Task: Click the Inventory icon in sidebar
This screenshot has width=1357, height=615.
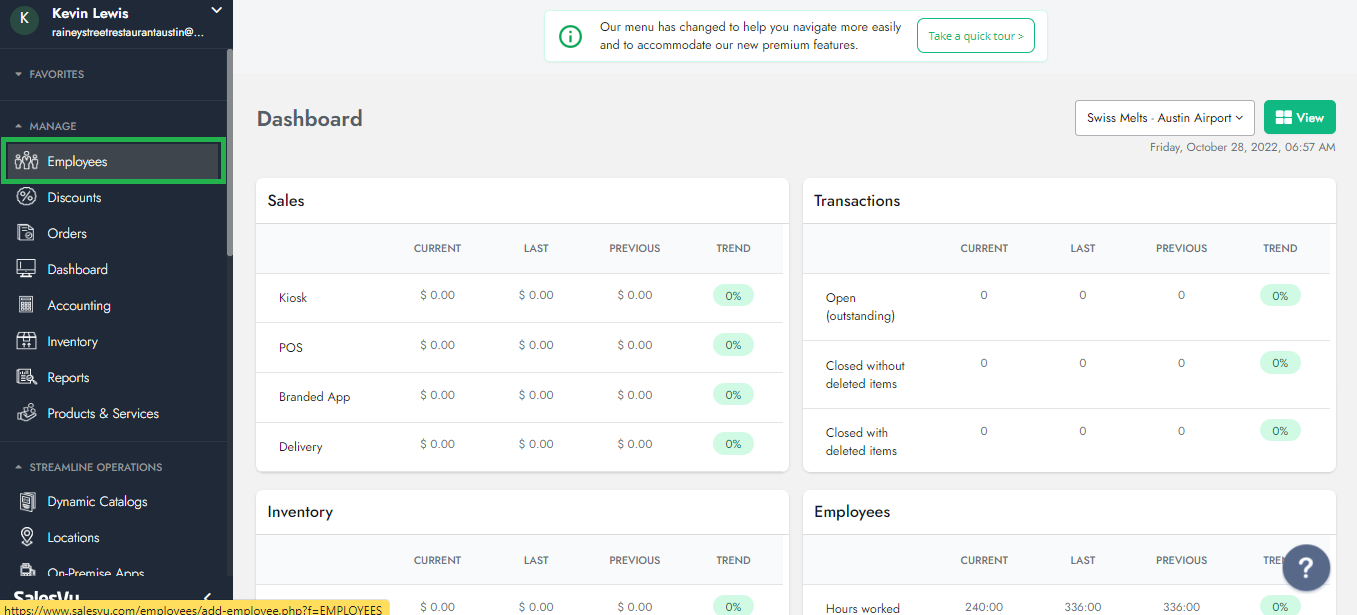Action: [x=27, y=342]
